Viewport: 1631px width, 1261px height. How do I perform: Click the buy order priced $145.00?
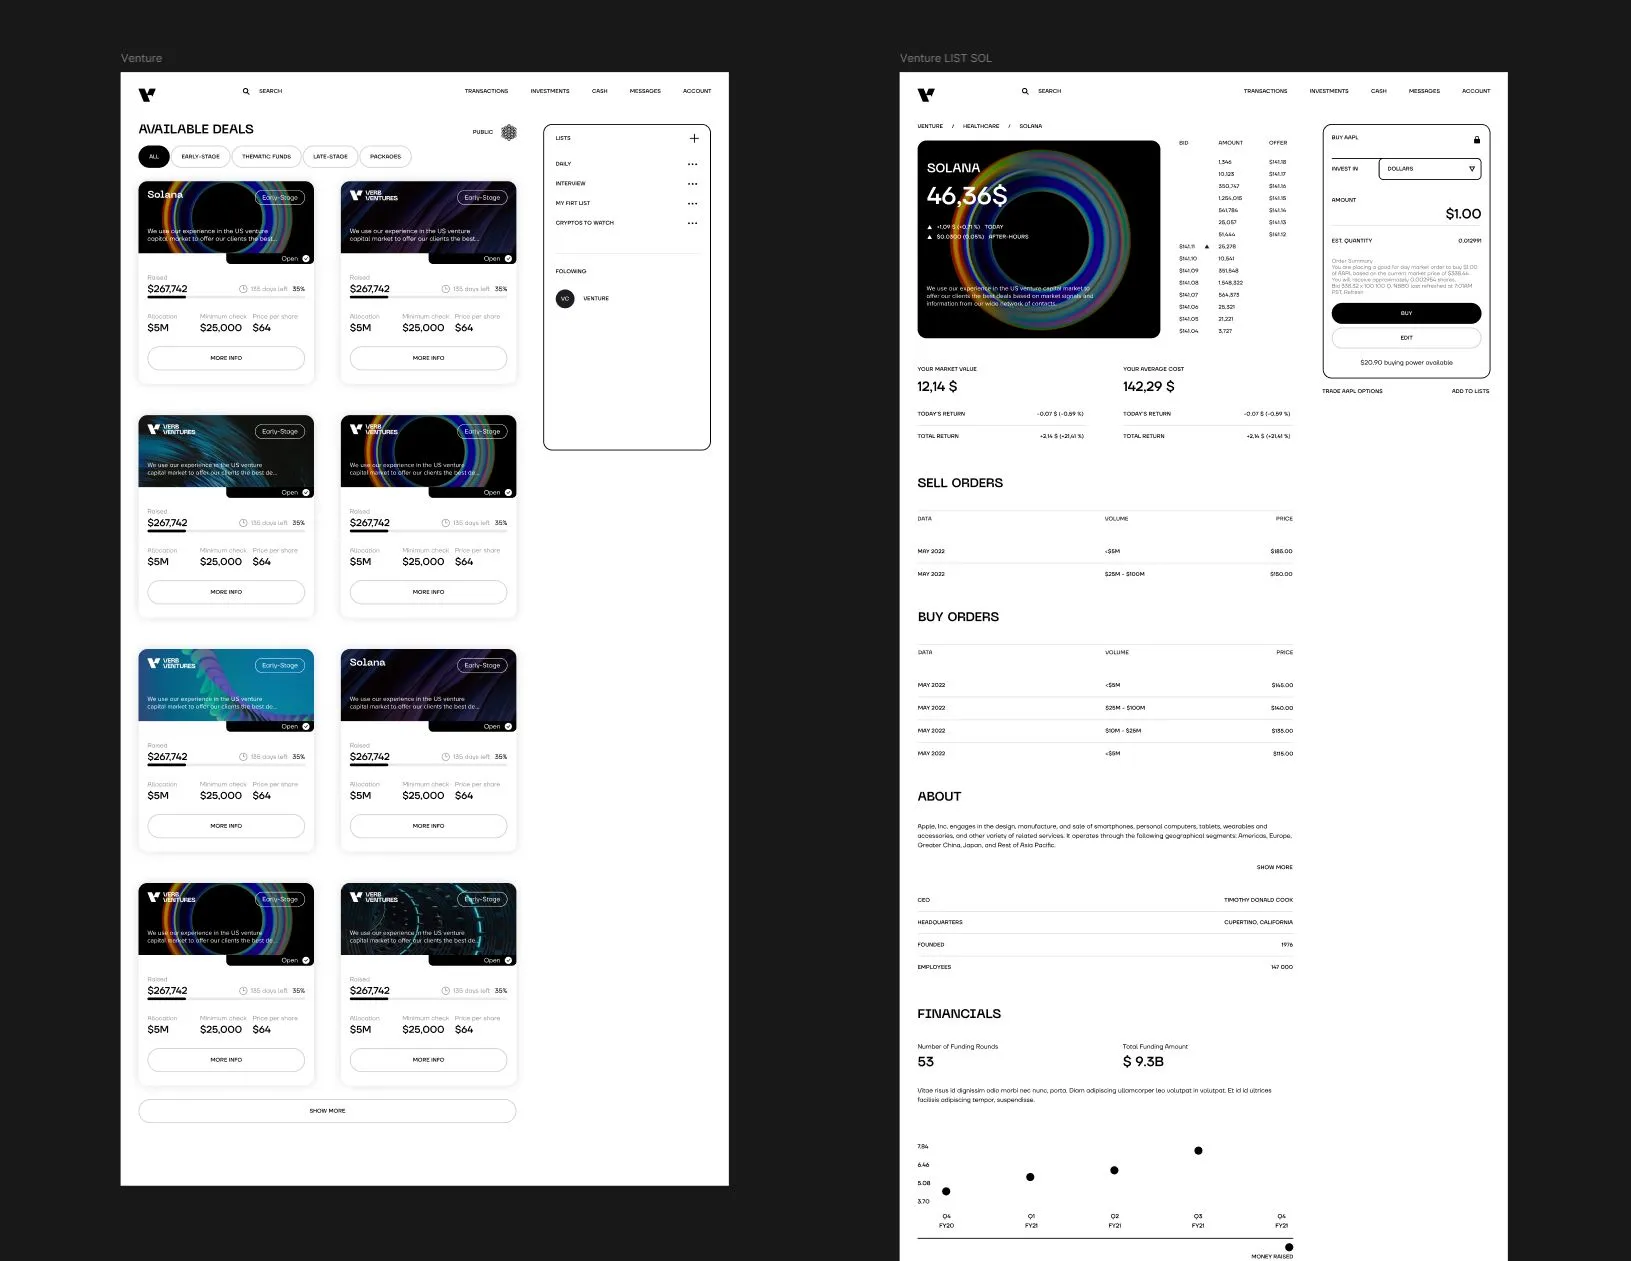point(1105,685)
